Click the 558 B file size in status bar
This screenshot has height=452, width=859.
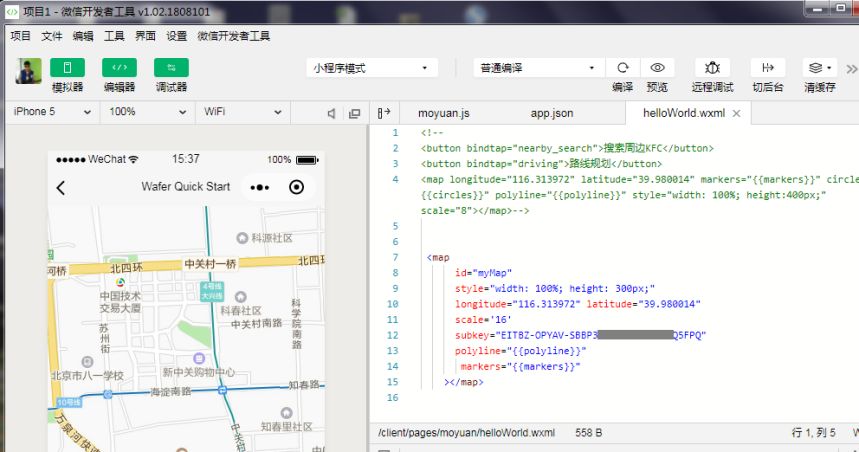[588, 433]
